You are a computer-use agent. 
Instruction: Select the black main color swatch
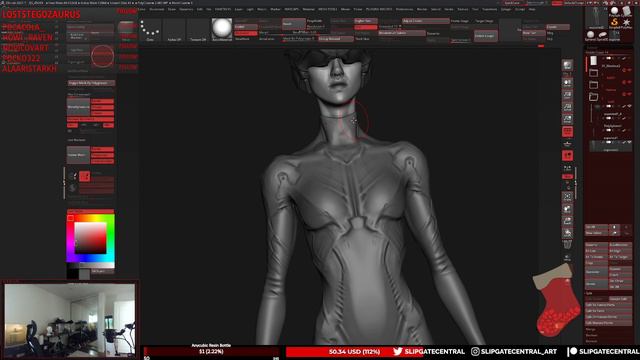(72, 274)
